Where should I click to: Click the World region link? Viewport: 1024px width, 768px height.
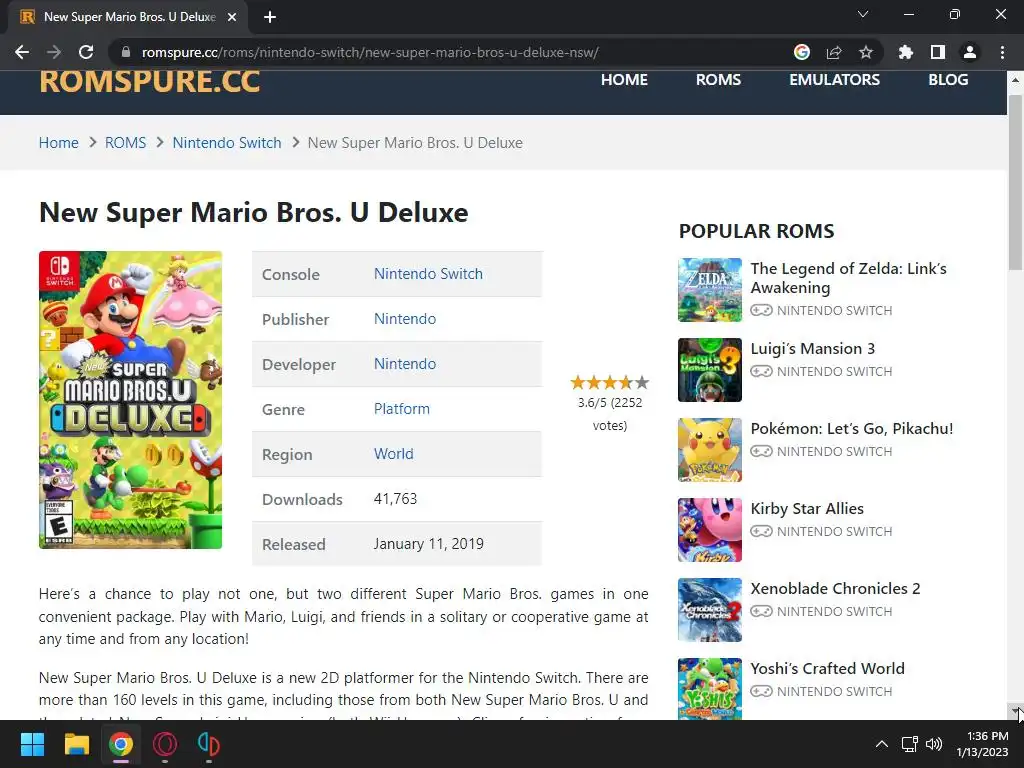(x=393, y=454)
